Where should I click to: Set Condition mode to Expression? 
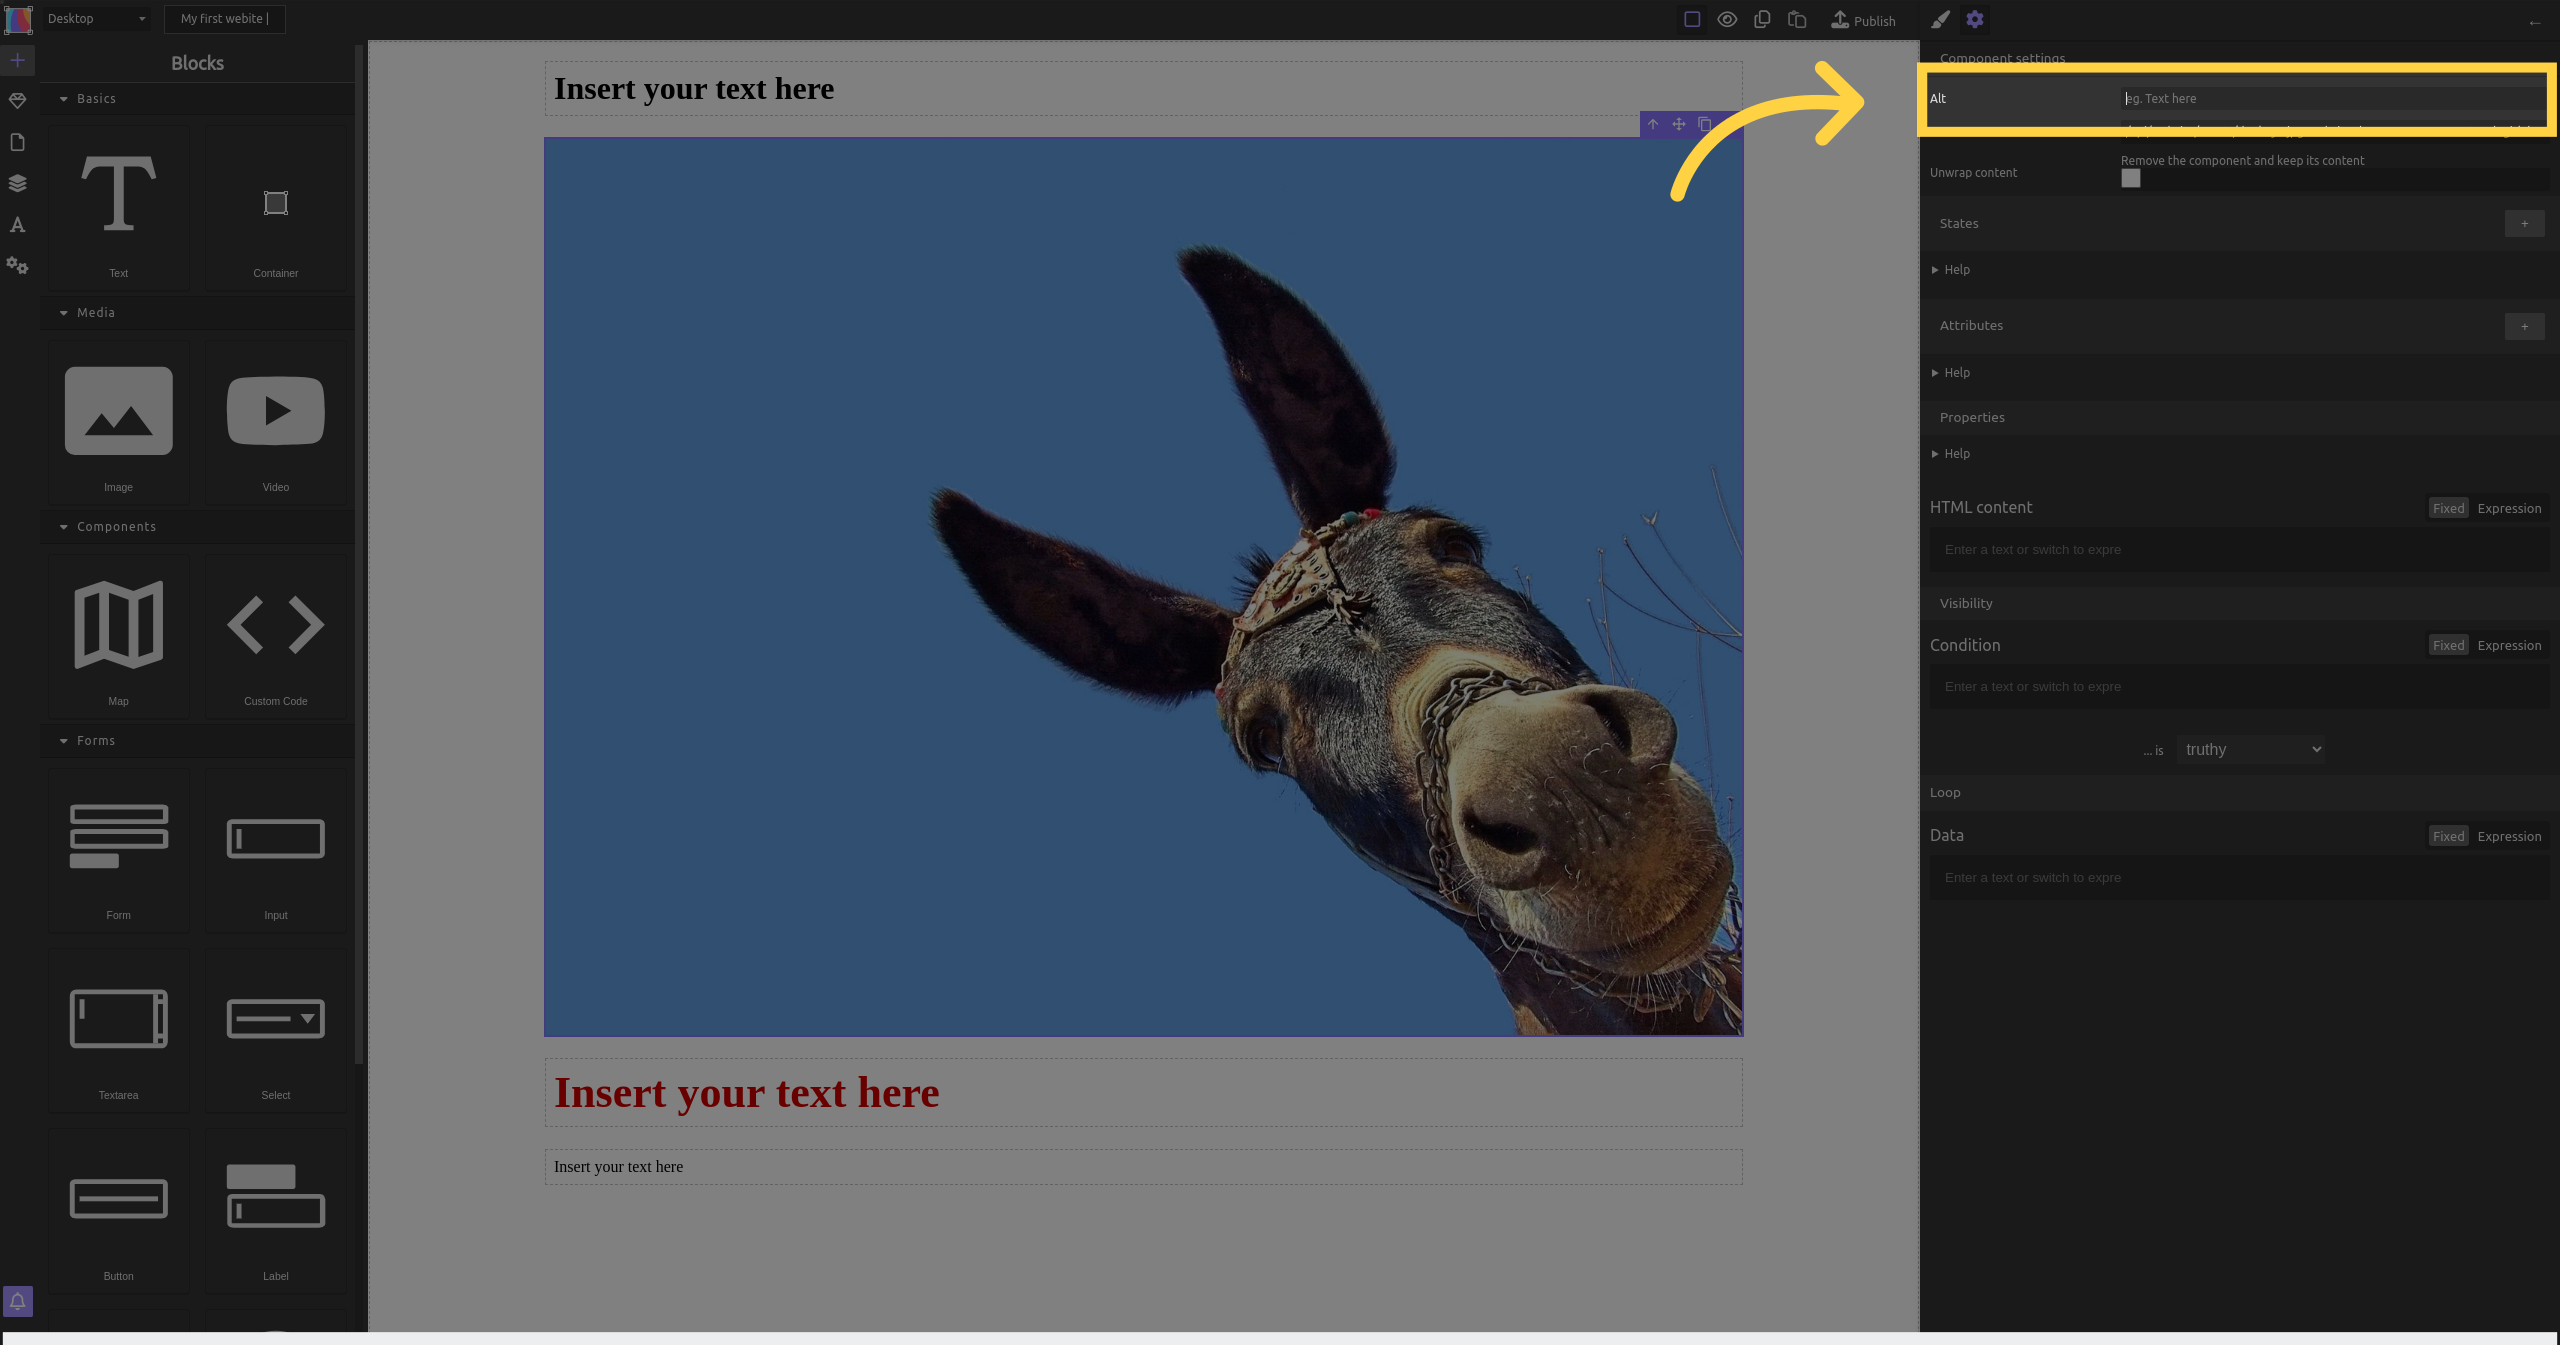click(2509, 645)
